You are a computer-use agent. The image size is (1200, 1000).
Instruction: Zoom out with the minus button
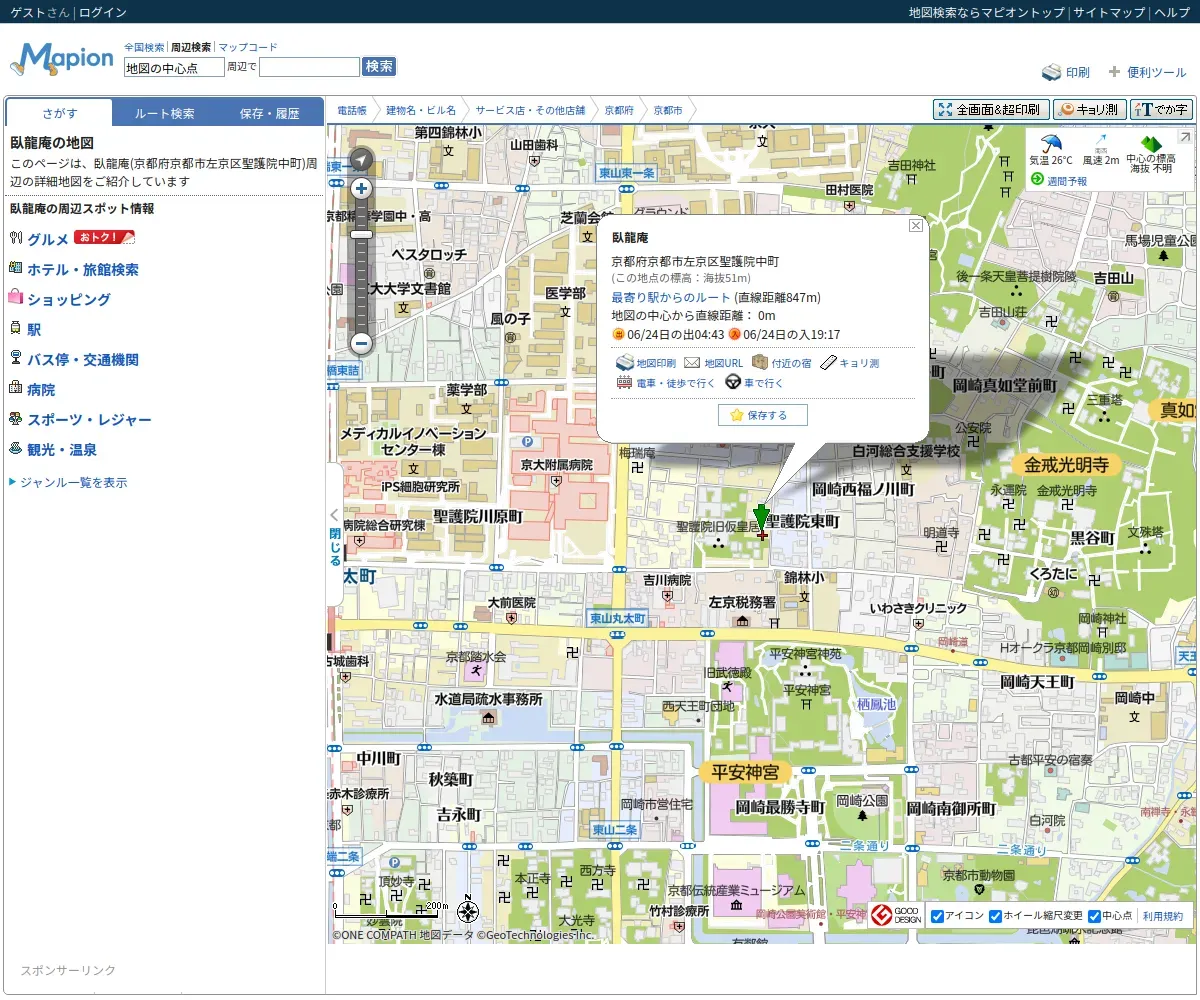[362, 343]
